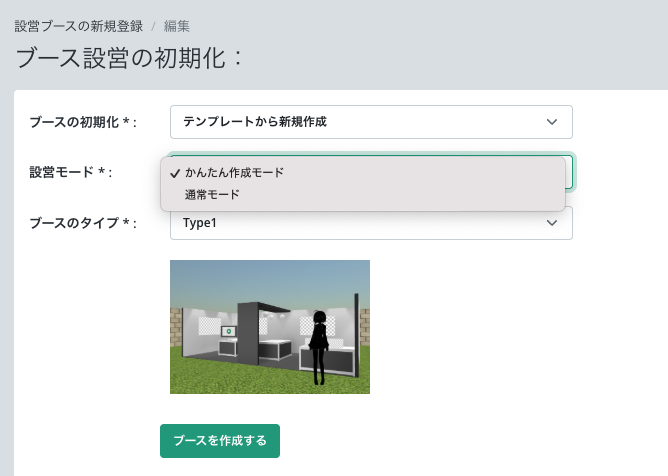Screen dimensions: 668x476
Task: Click the 編集 breadcrumb item
Action: [177, 26]
